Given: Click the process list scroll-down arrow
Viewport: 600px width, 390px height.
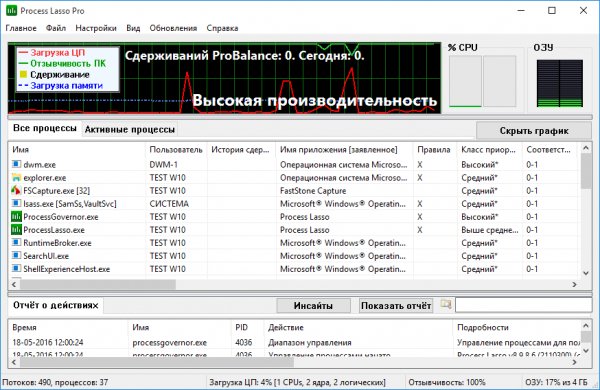Looking at the screenshot, I should (x=585, y=273).
